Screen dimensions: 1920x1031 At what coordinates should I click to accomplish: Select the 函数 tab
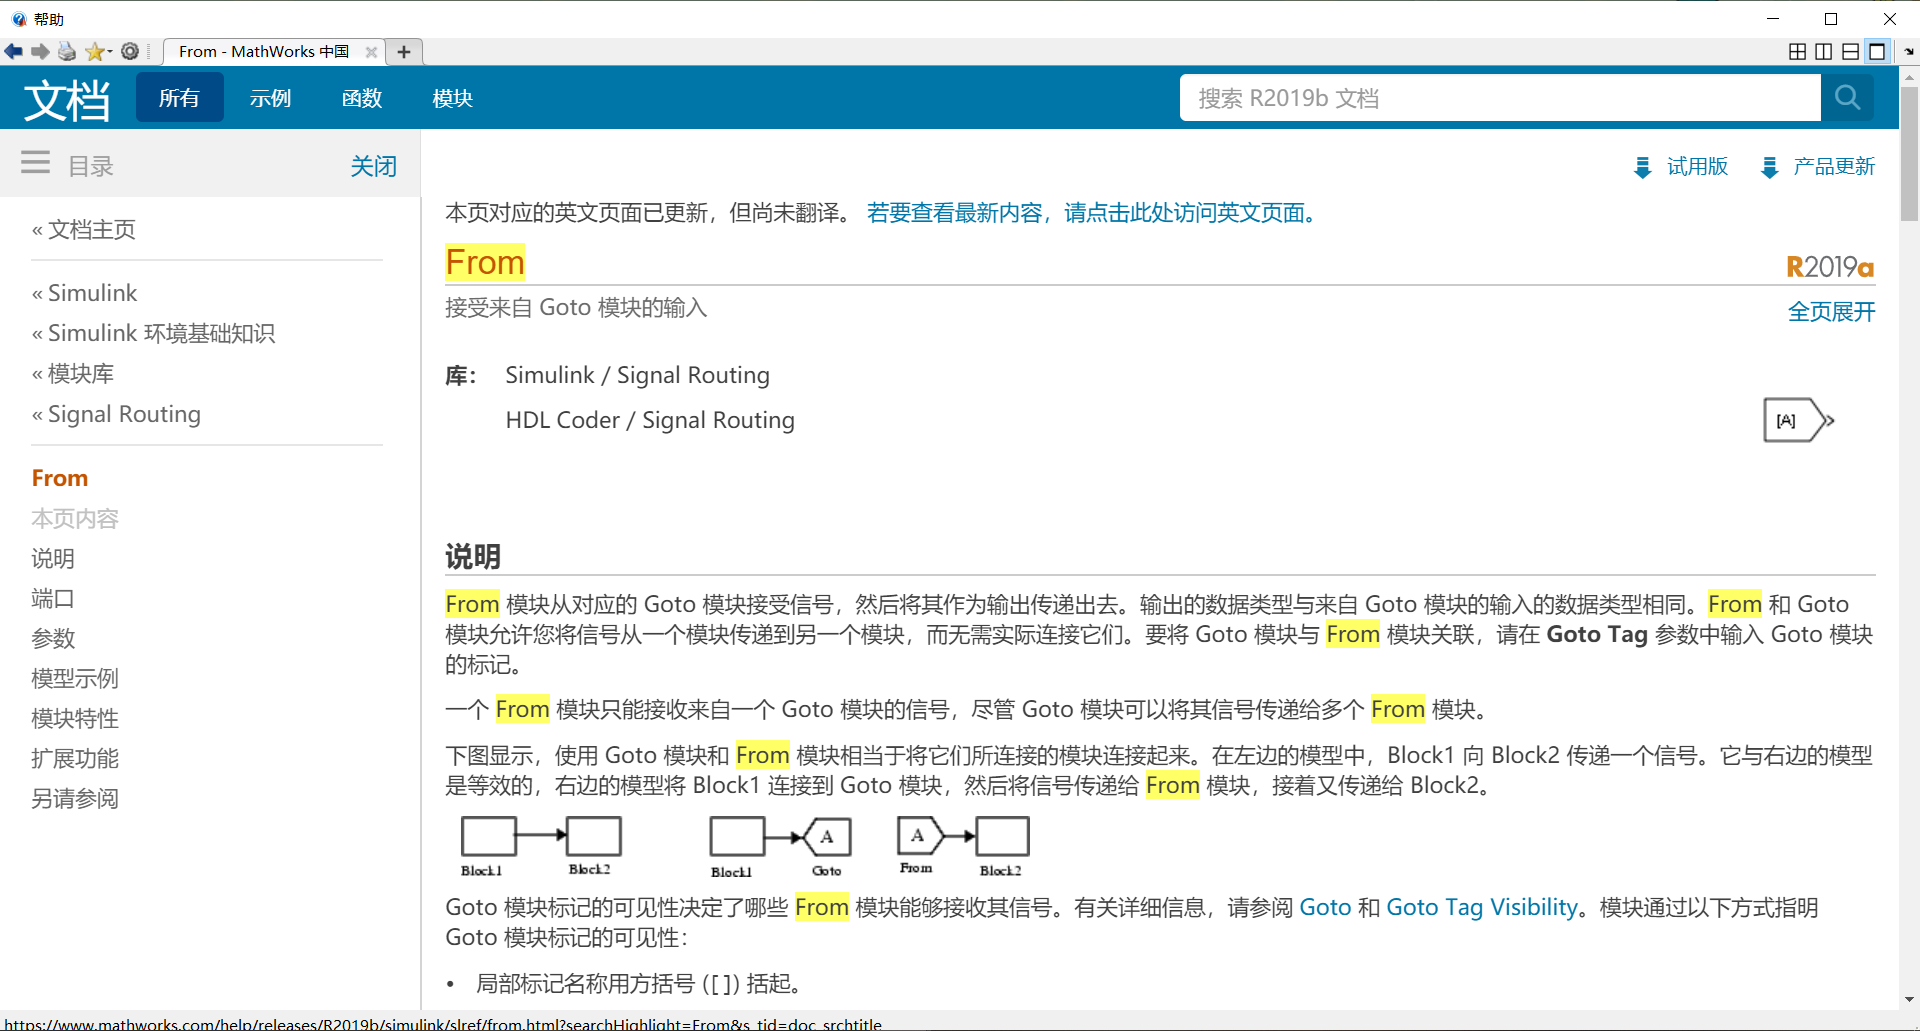[362, 98]
